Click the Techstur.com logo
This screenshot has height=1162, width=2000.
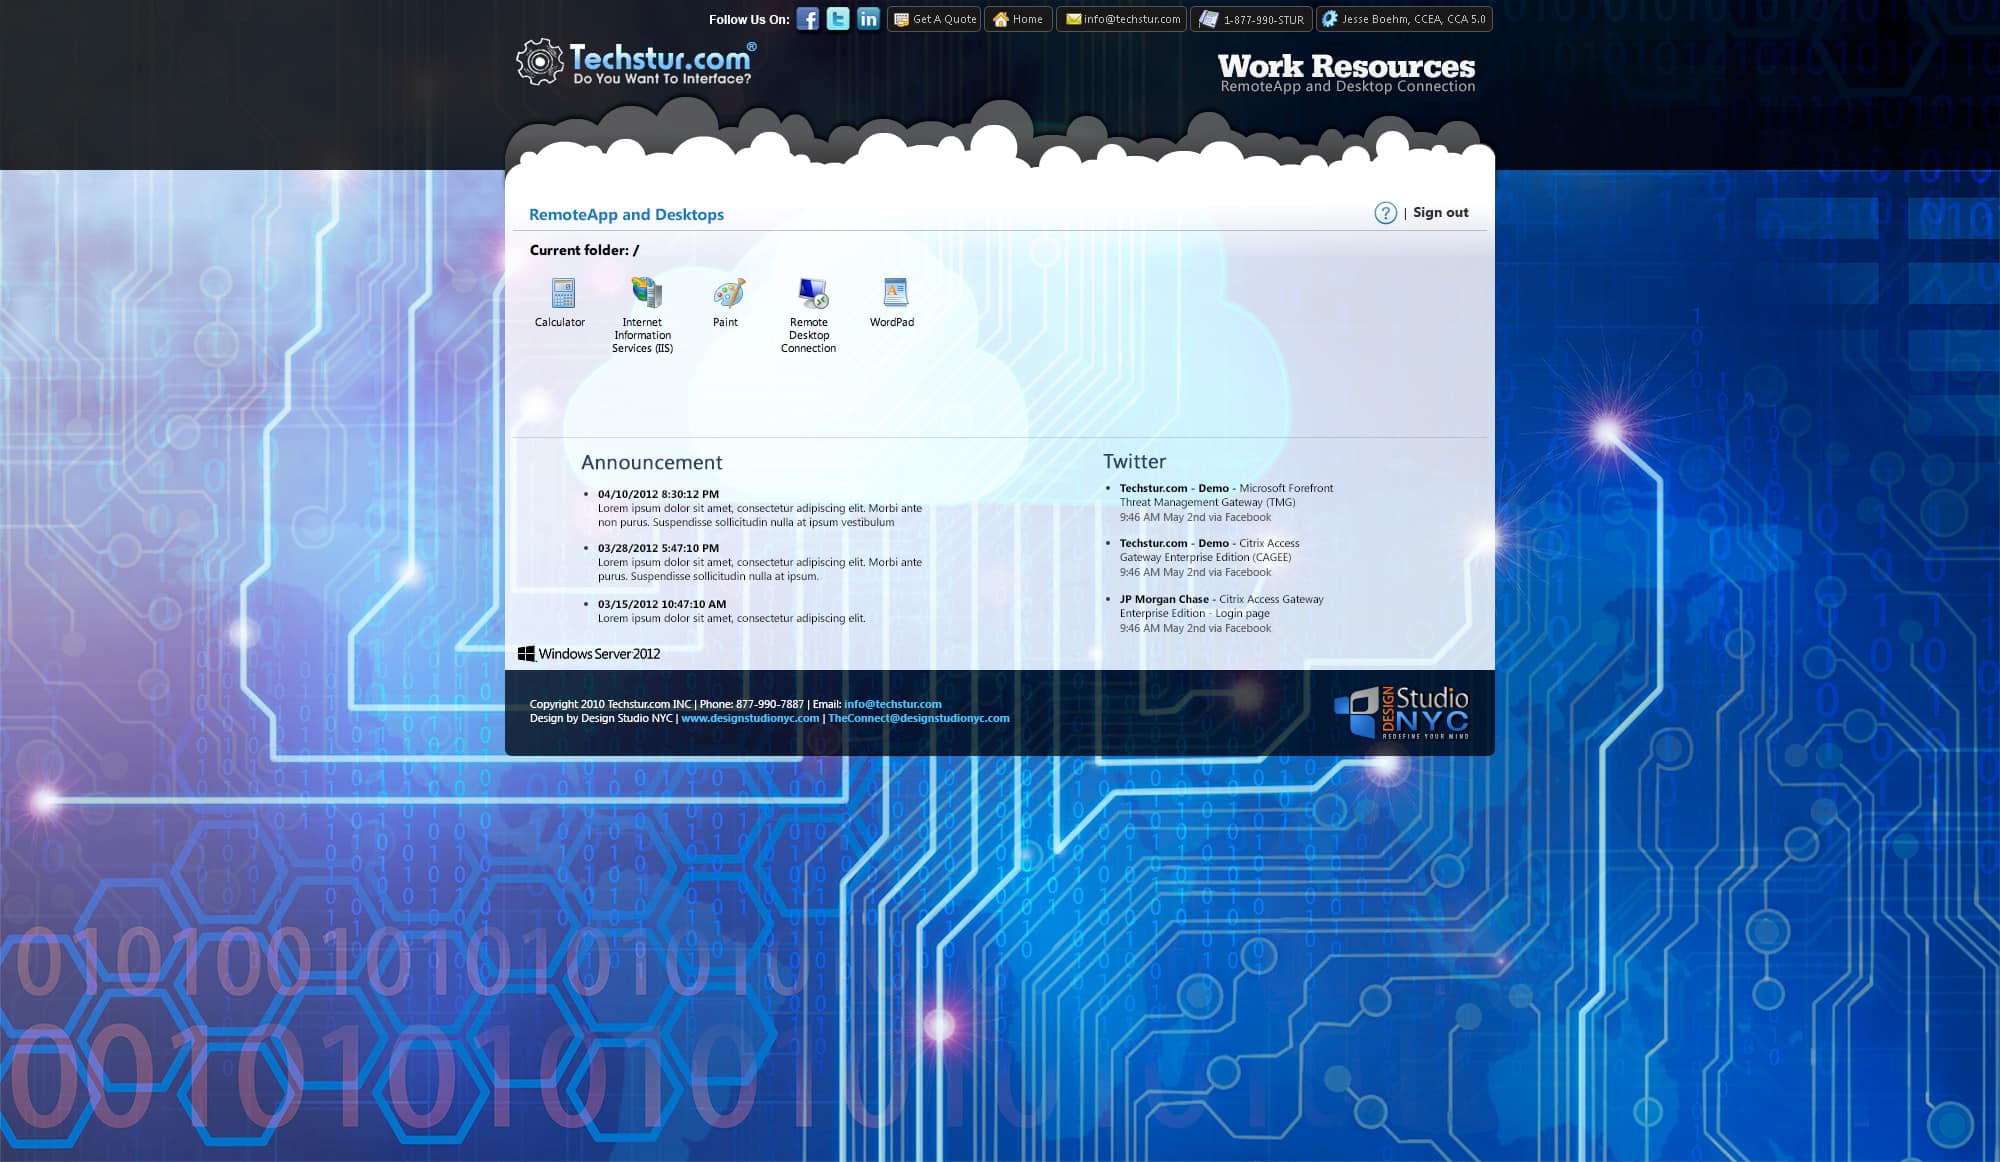click(636, 62)
